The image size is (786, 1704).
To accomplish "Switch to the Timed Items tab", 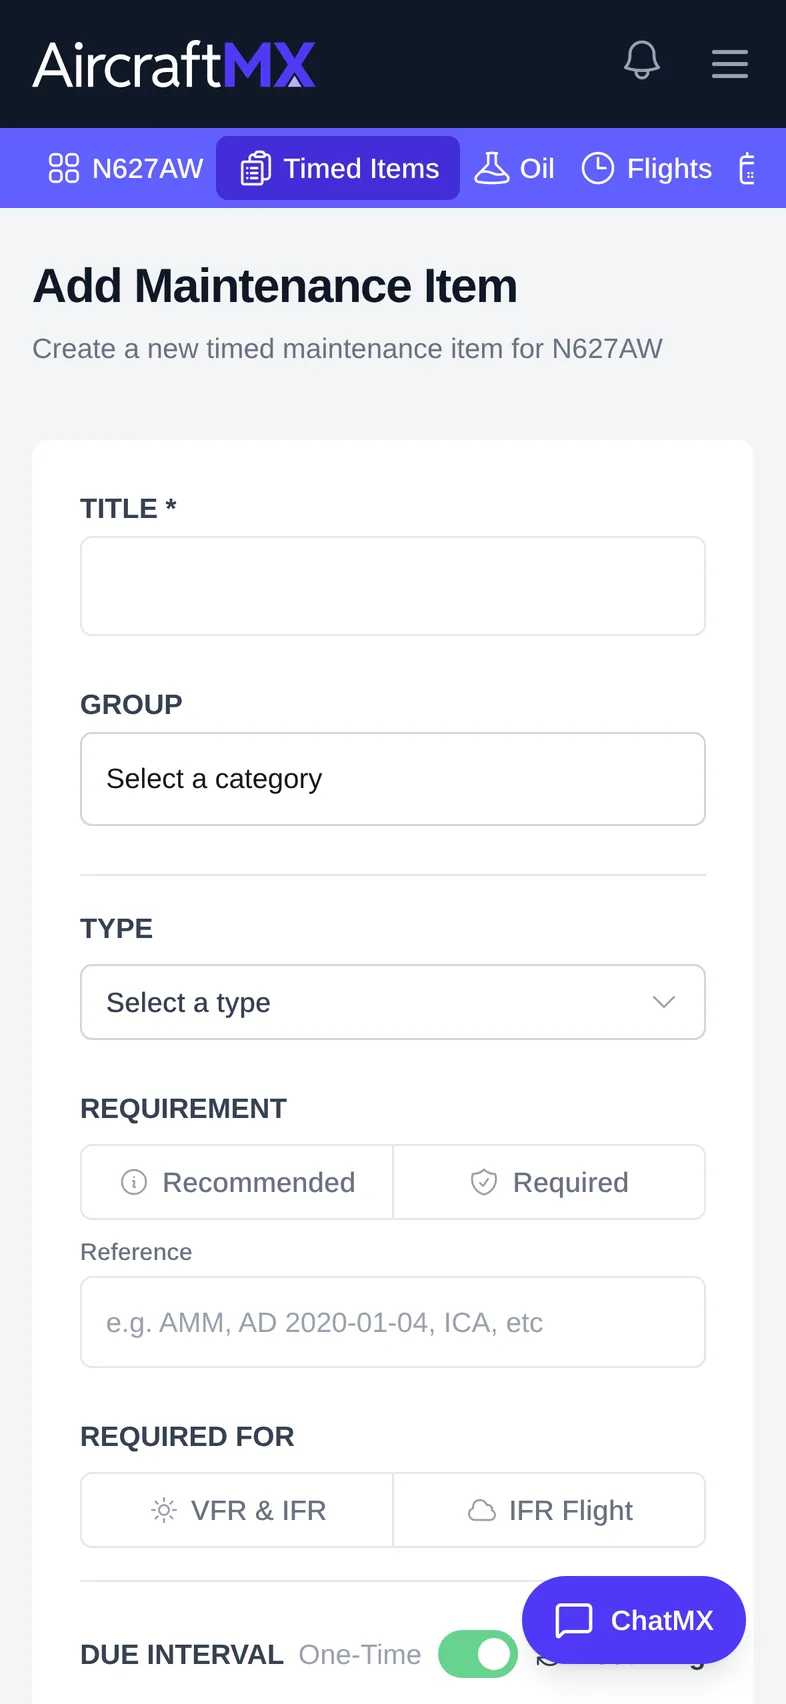I will [338, 168].
